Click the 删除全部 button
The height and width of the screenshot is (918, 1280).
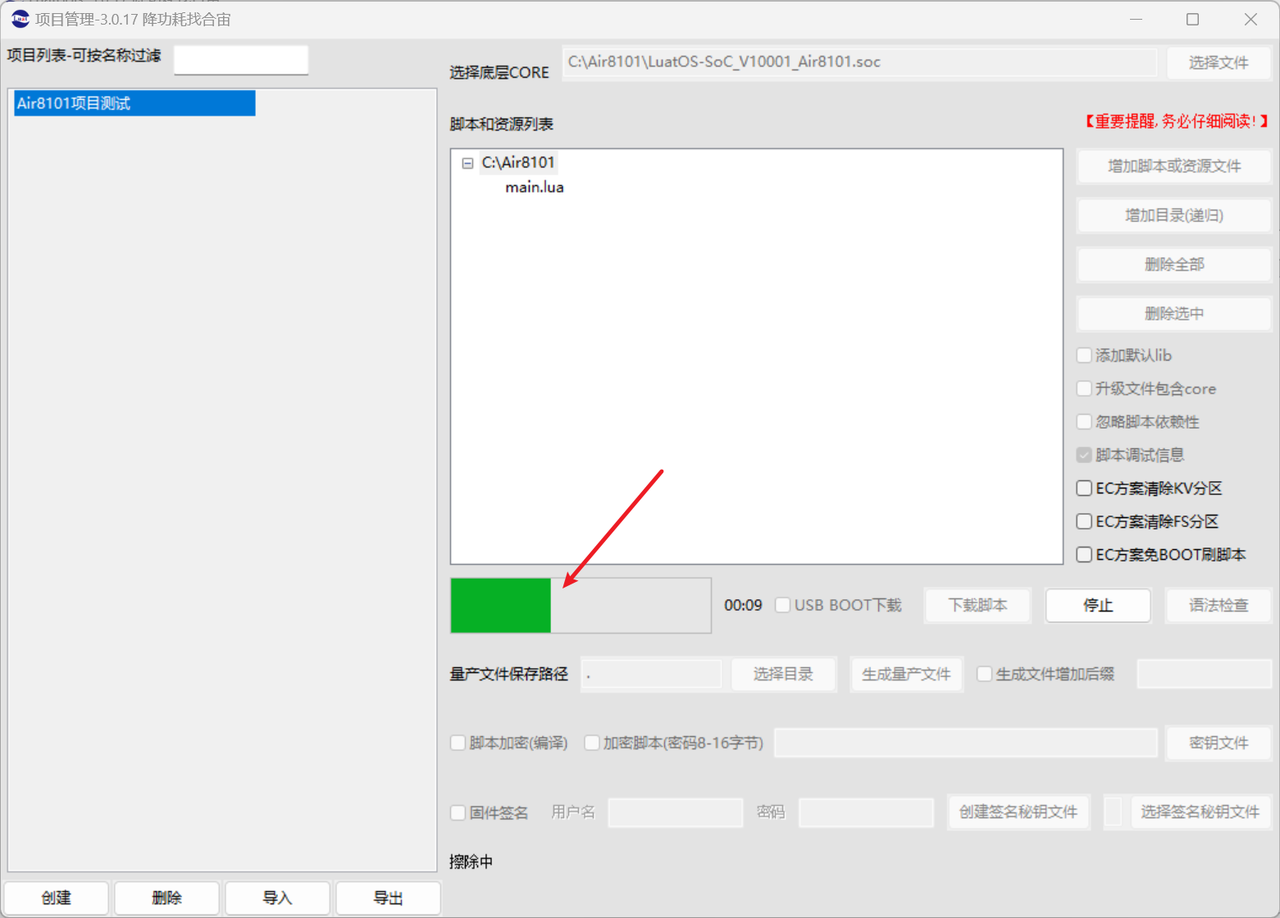1174,264
